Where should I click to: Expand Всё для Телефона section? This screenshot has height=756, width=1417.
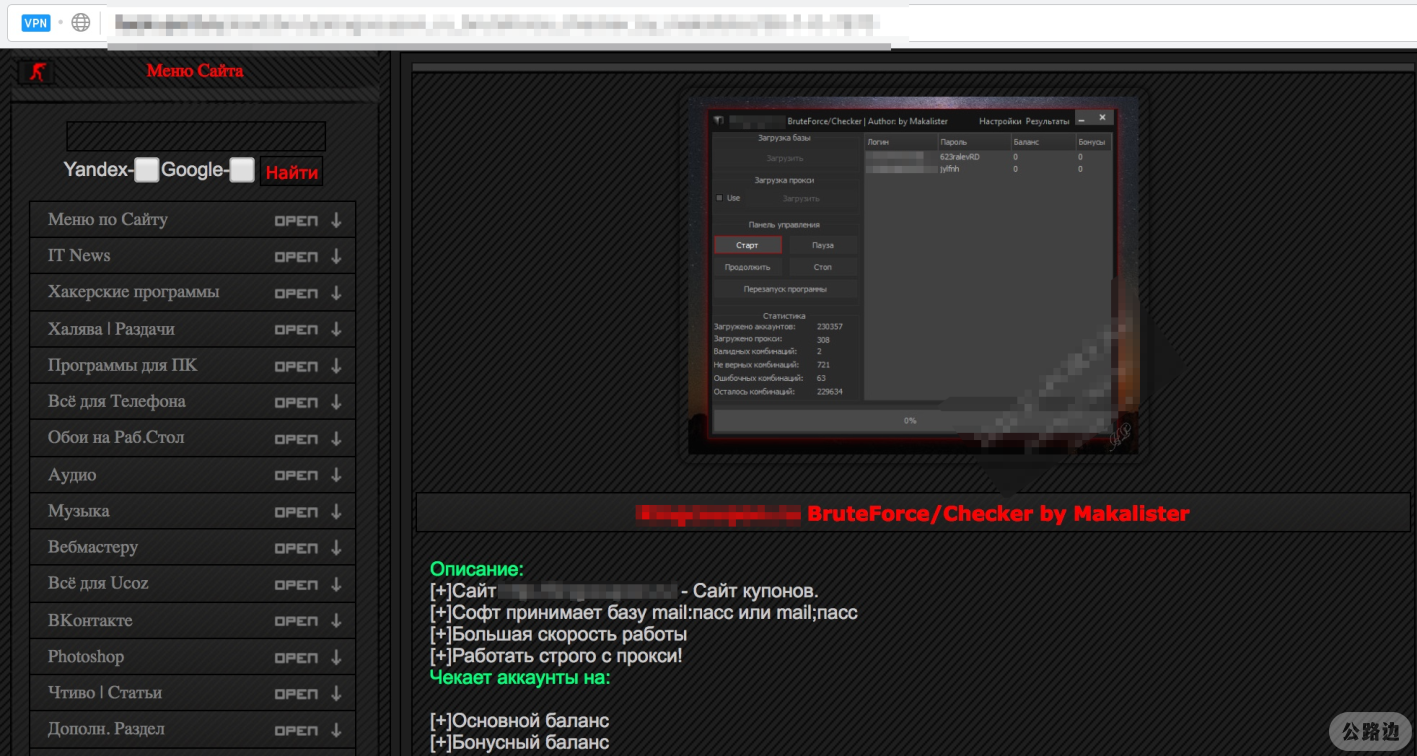(192, 402)
